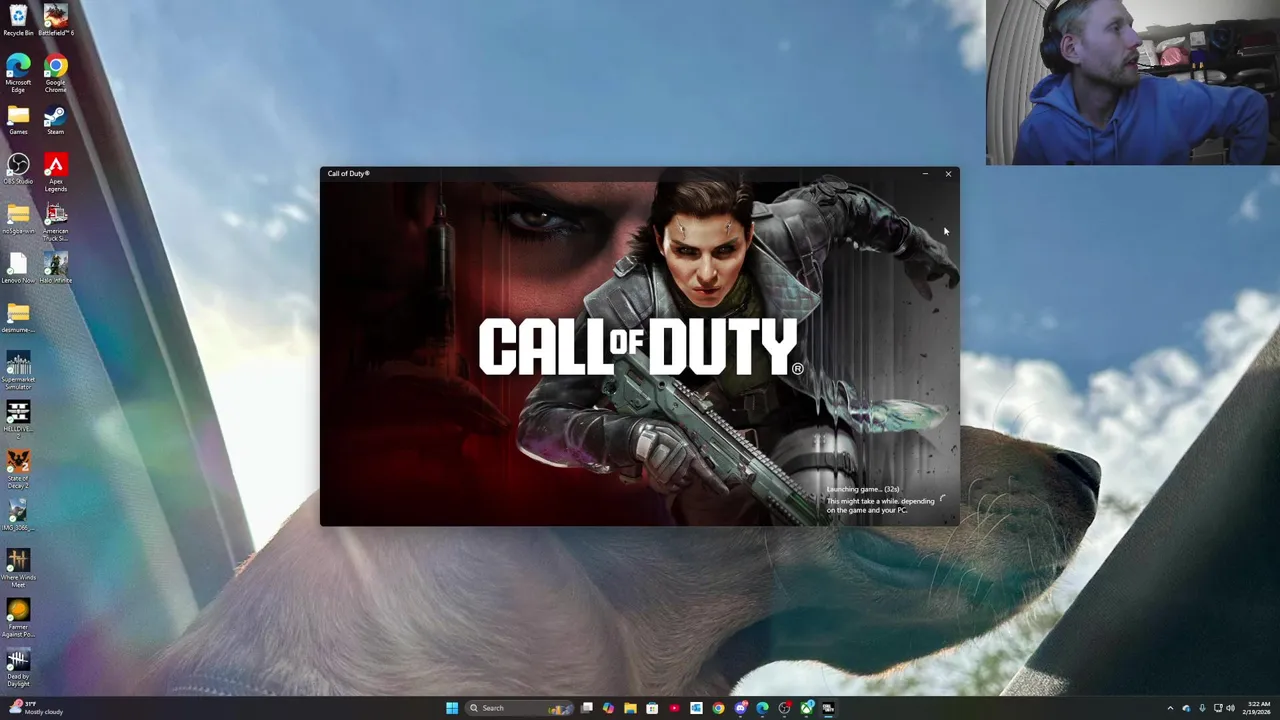1280x720 pixels.
Task: Select the Supermarket Simulator desktop shortcut
Action: coord(18,370)
